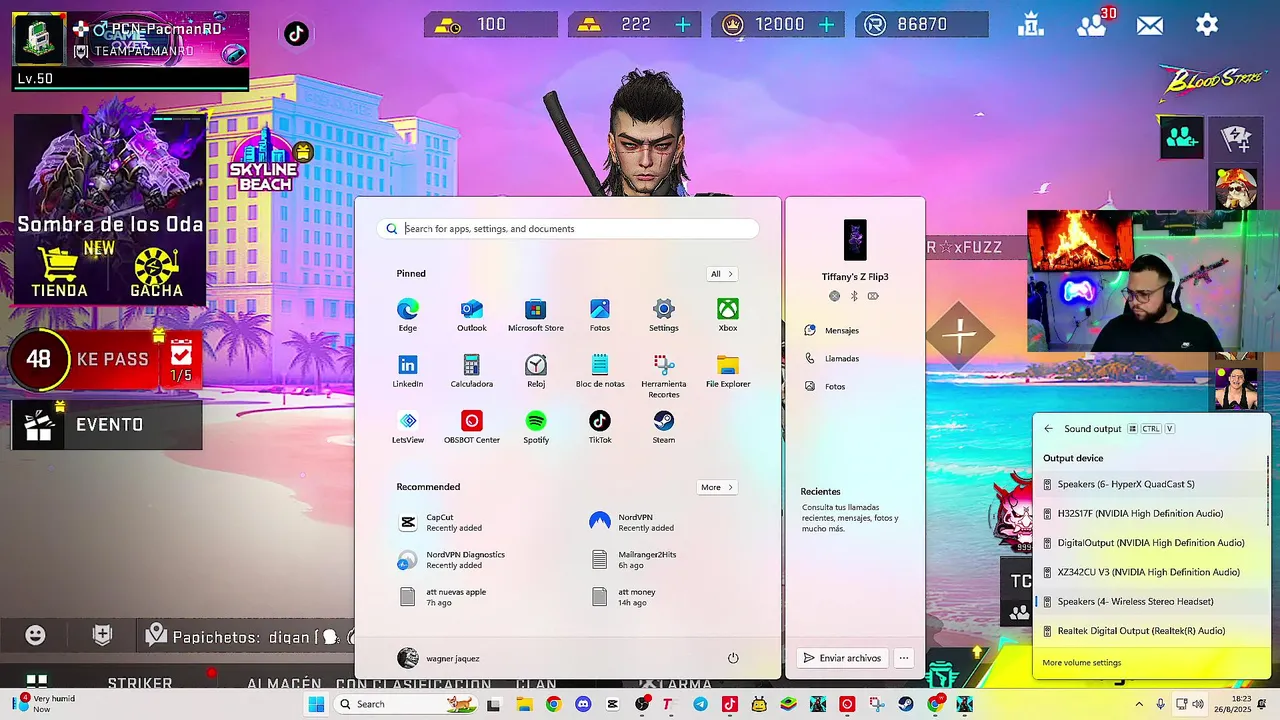Click the Start menu search field
The width and height of the screenshot is (1280, 720).
568,229
